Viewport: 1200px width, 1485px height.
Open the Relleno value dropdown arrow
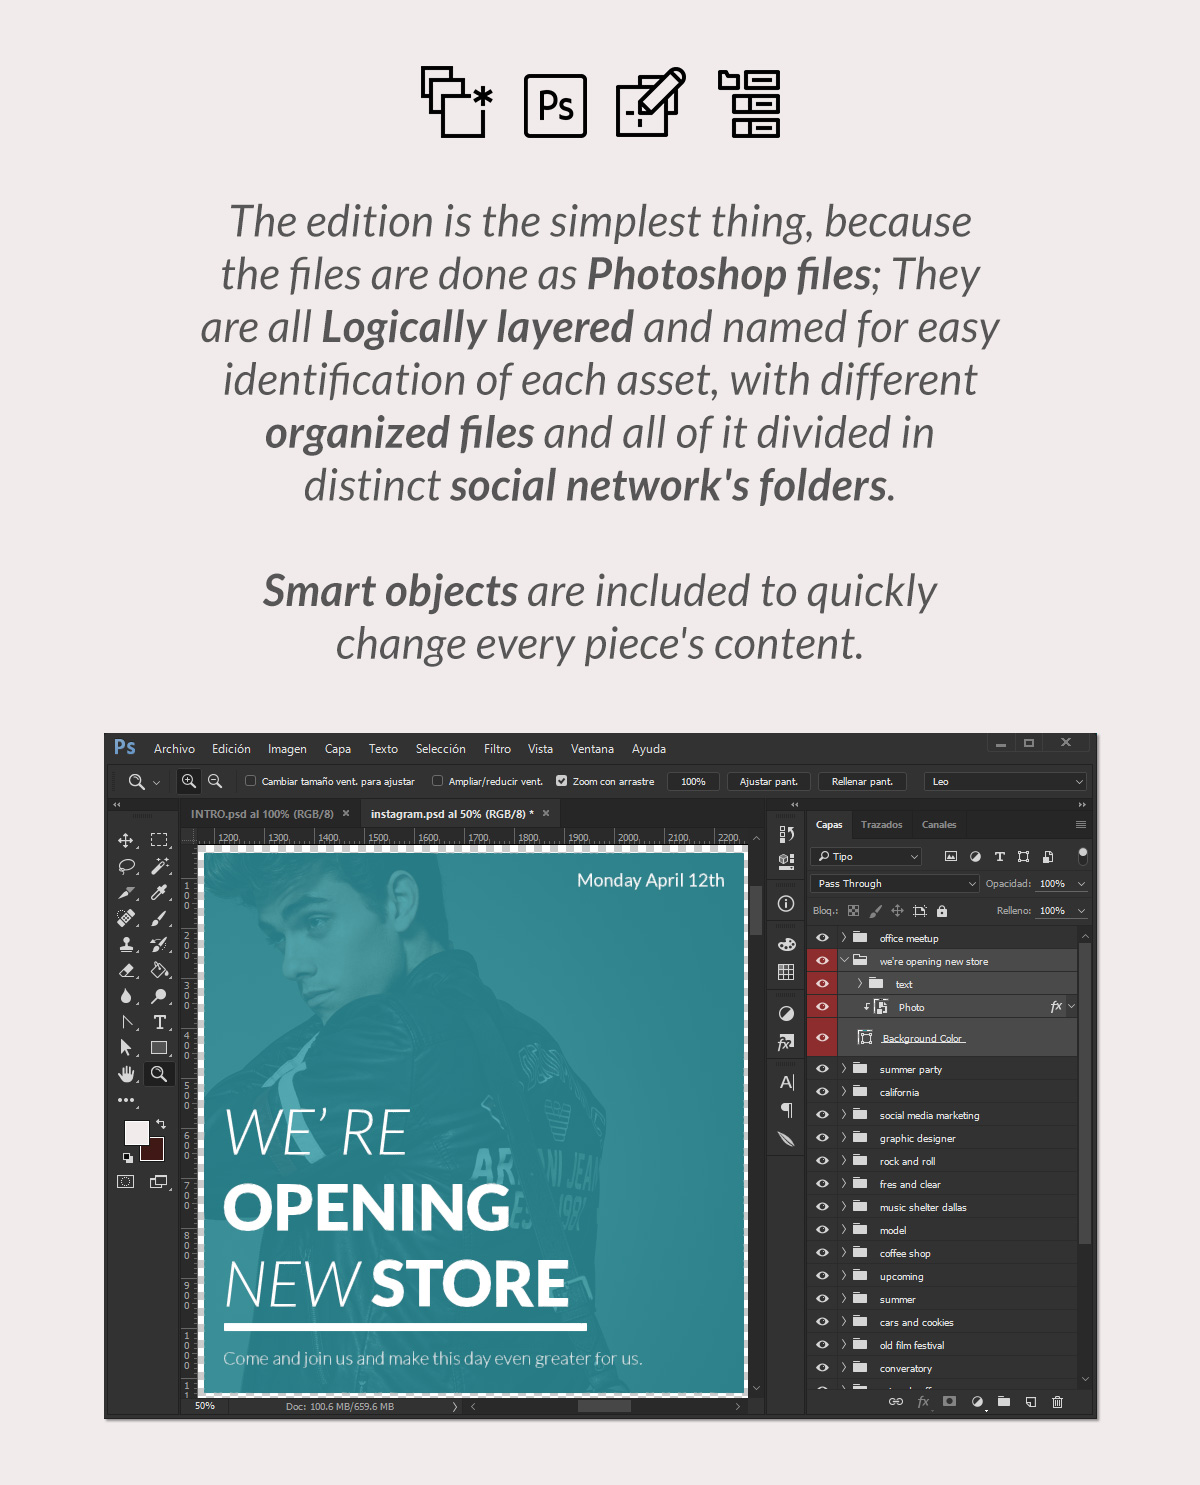pos(1081,911)
